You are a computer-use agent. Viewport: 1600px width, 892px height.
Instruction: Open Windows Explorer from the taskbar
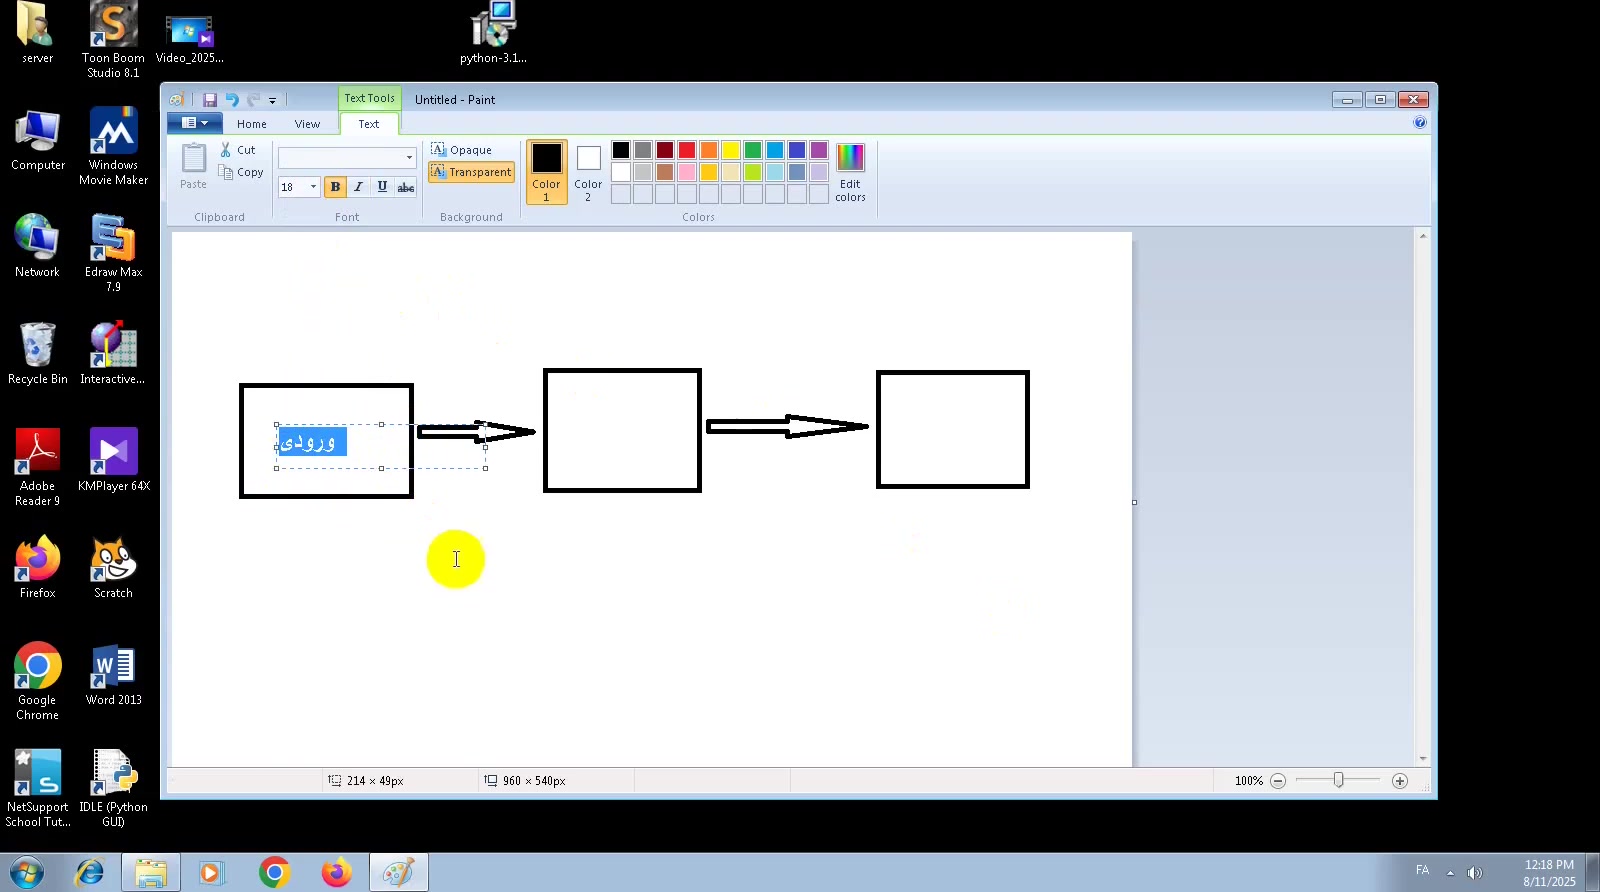point(151,873)
